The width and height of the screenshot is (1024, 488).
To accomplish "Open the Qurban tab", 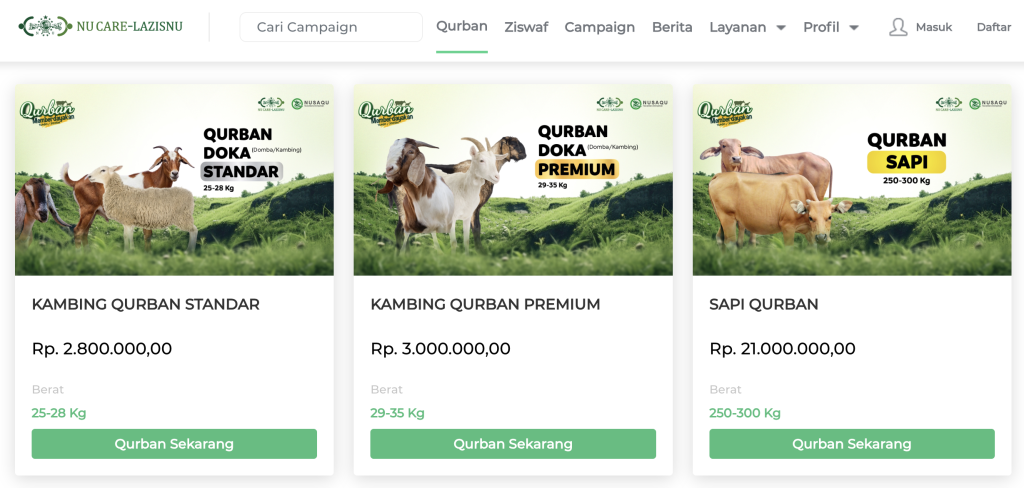I will (462, 26).
